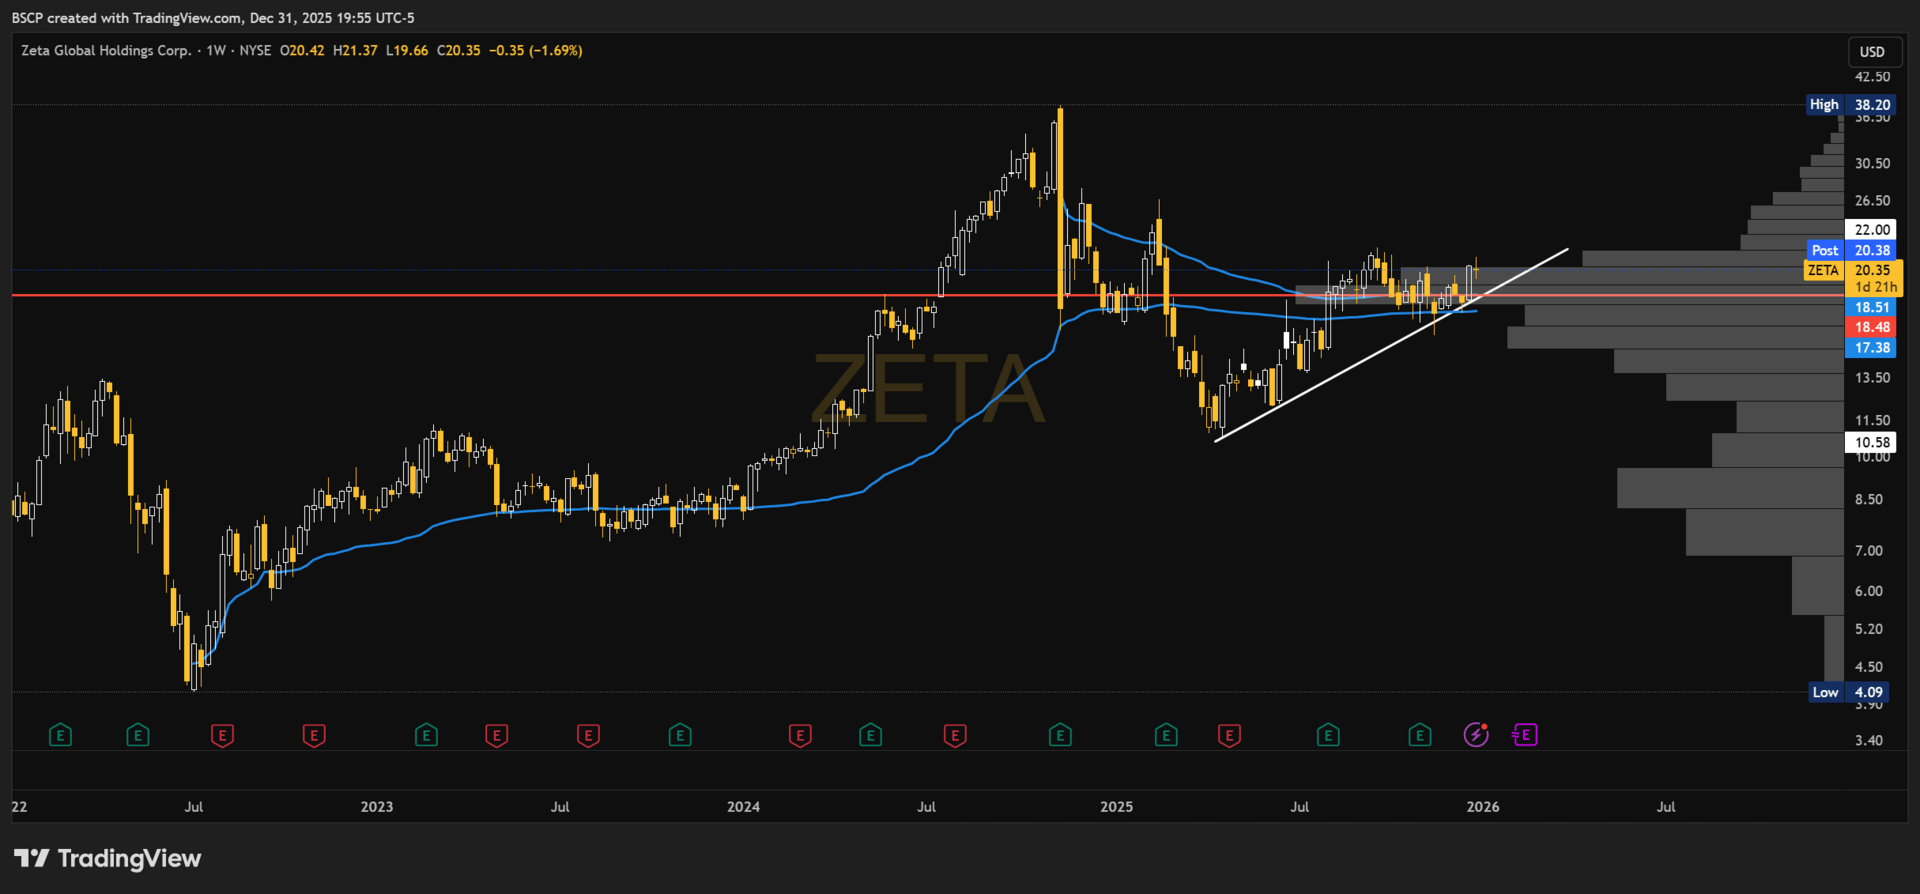Click the Zeta Global Holdings Corp. symbol title
The height and width of the screenshot is (894, 1920).
click(x=106, y=50)
